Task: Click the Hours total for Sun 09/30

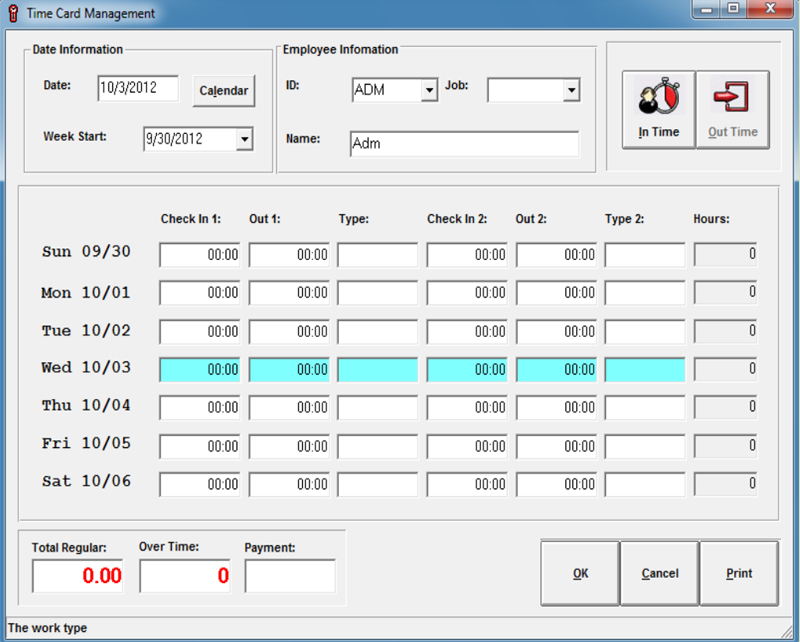Action: (x=726, y=255)
